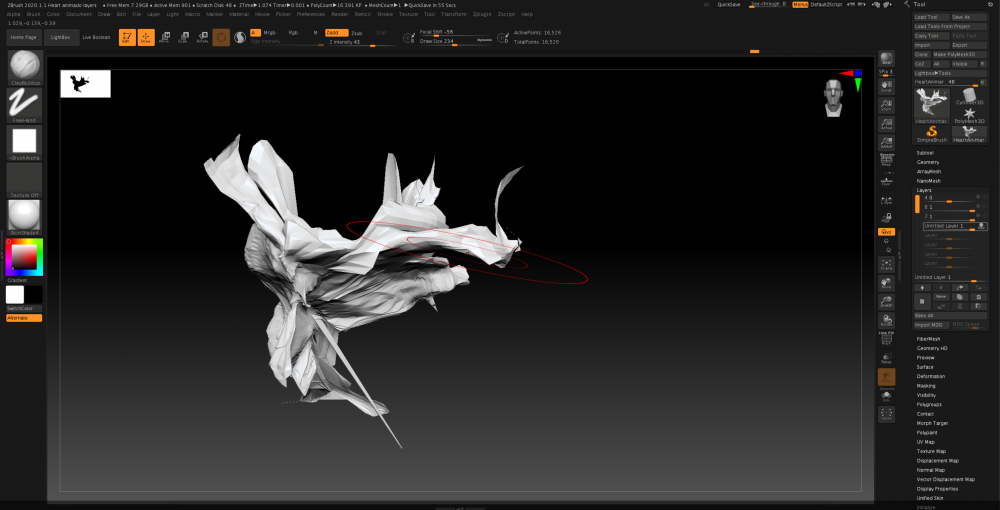Click the Move view navigation button

[x=886, y=284]
